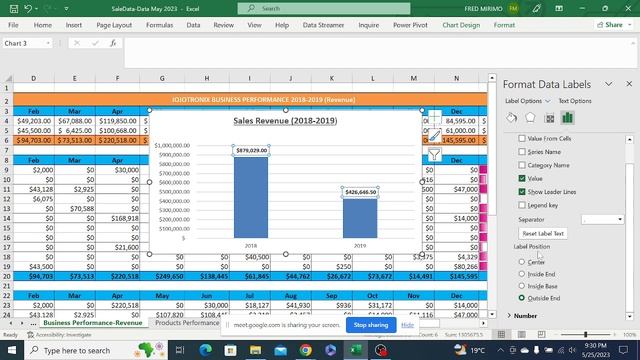Open the Formulas ribbon tab

(160, 25)
